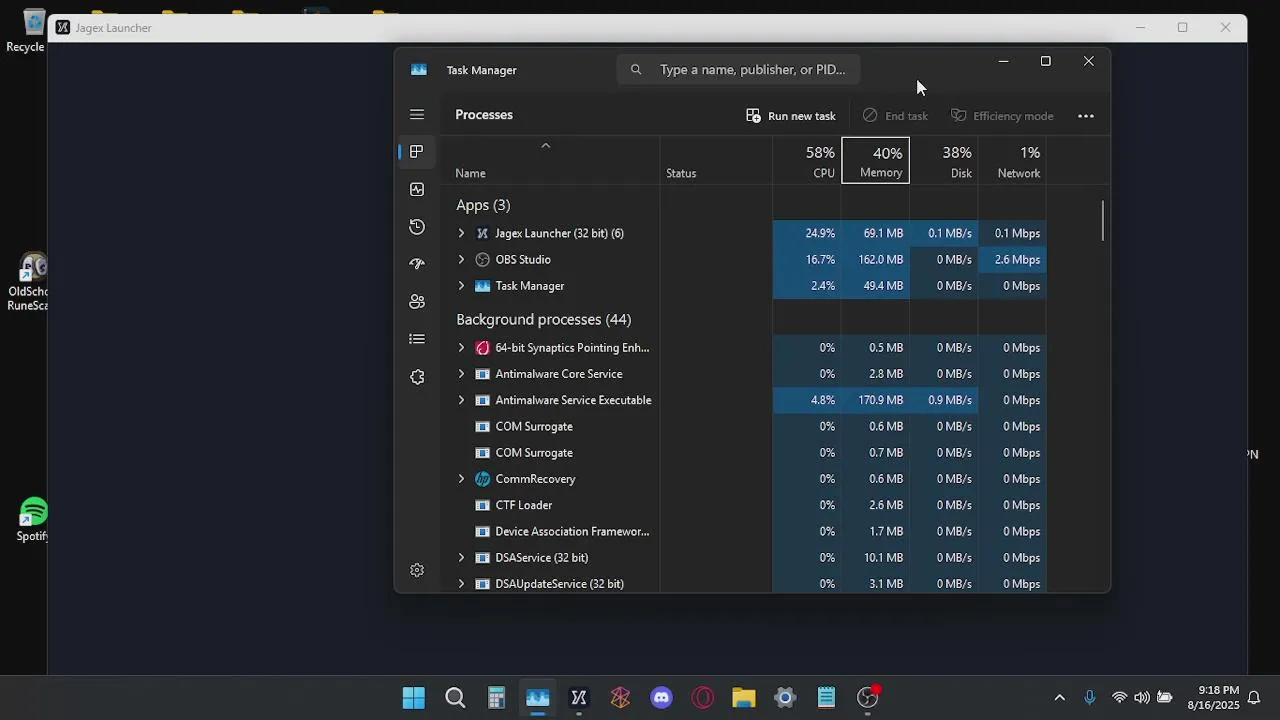Open the microphone tray icon
The height and width of the screenshot is (720, 1280).
1090,698
